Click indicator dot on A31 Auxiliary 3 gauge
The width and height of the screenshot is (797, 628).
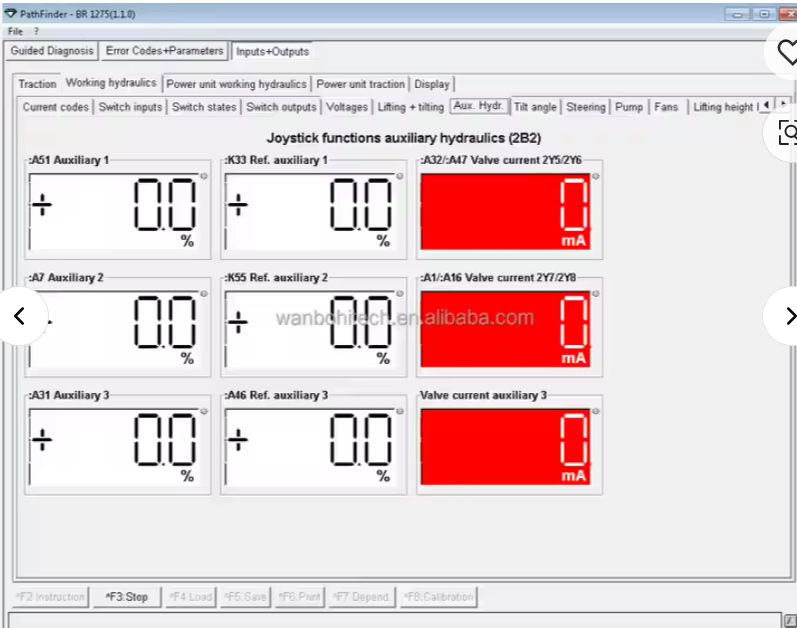click(204, 411)
